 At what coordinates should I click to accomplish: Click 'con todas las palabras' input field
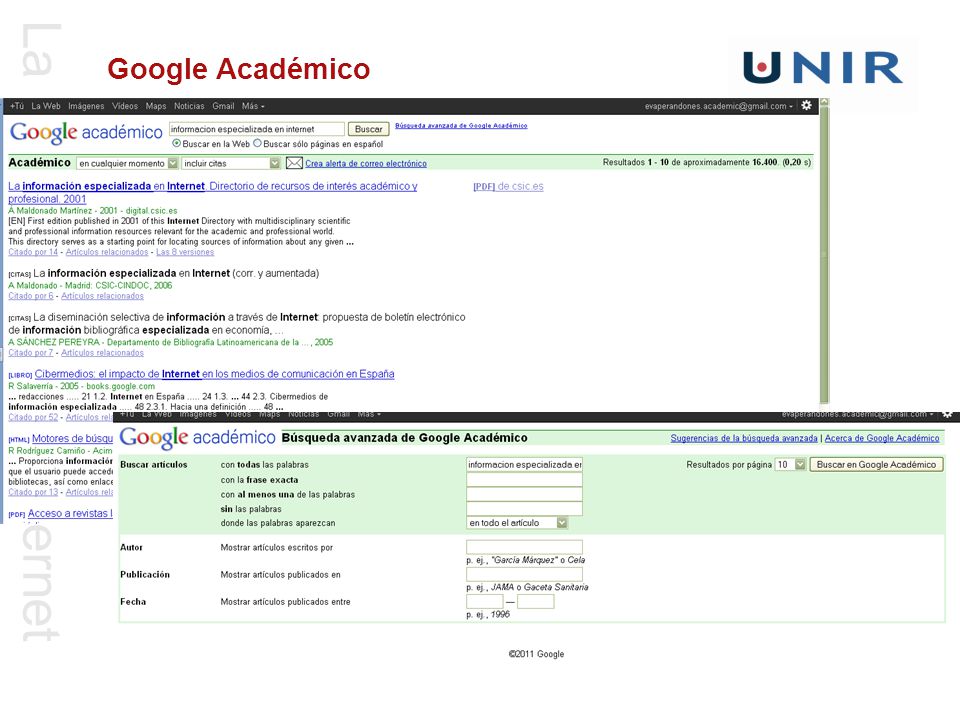(x=524, y=465)
